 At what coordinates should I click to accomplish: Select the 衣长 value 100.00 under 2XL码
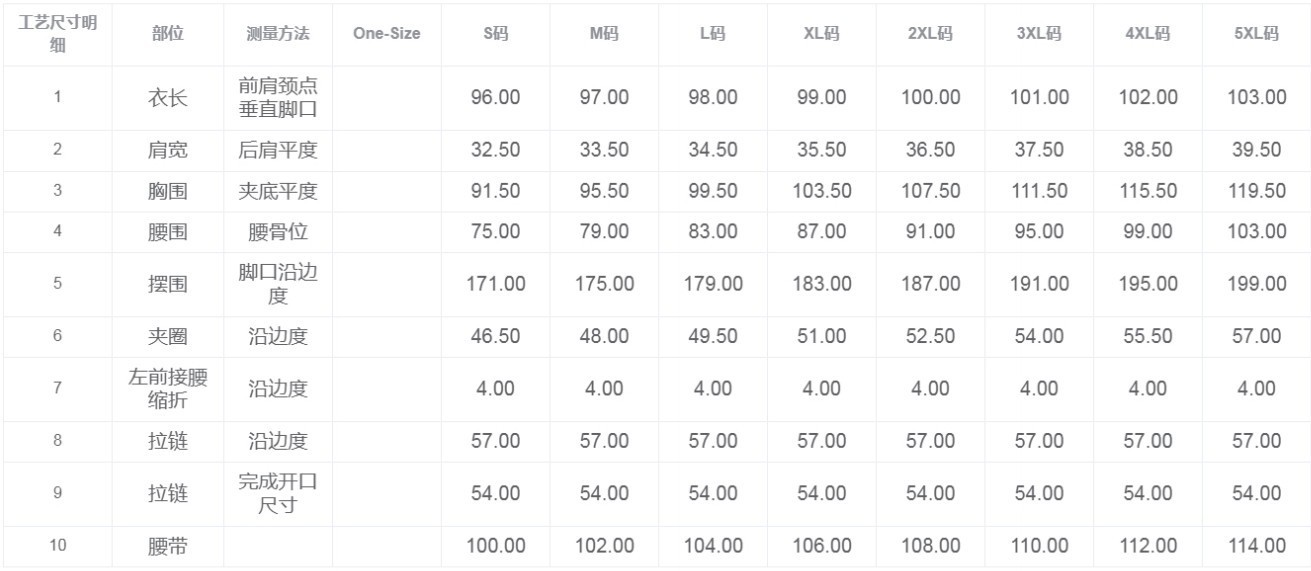tap(930, 97)
